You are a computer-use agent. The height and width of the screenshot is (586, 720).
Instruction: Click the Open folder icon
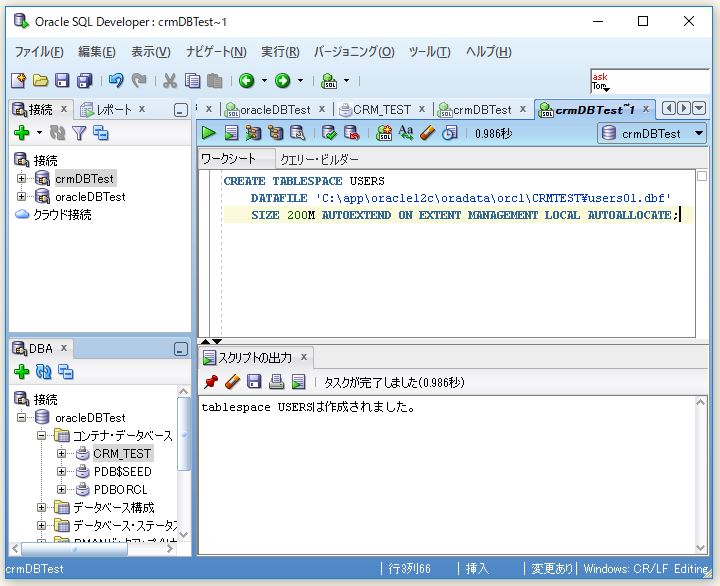(x=40, y=81)
